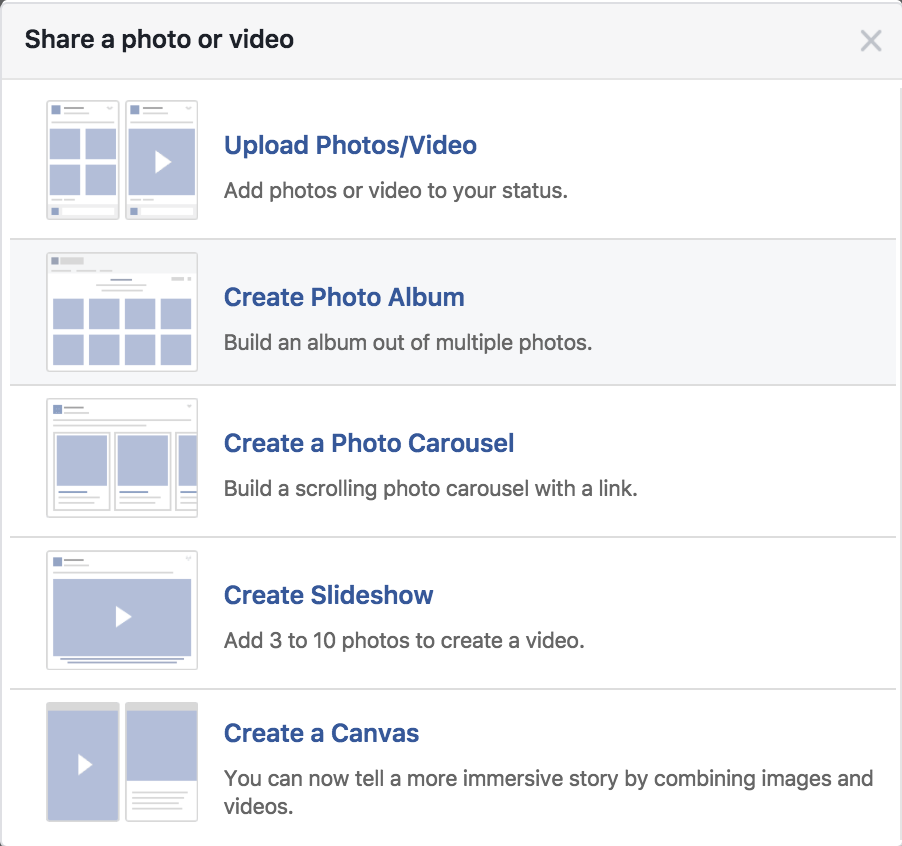This screenshot has height=846, width=902.
Task: Click the Photo Carousel preview icon
Action: coord(122,458)
